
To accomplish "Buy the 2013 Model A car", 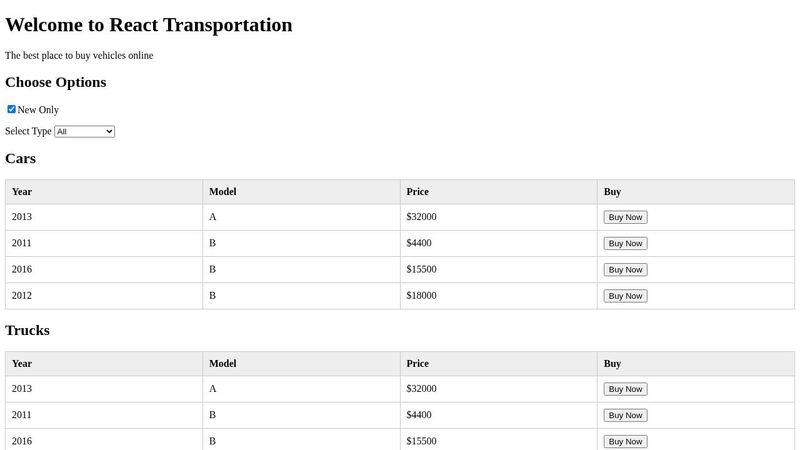I will coord(625,217).
